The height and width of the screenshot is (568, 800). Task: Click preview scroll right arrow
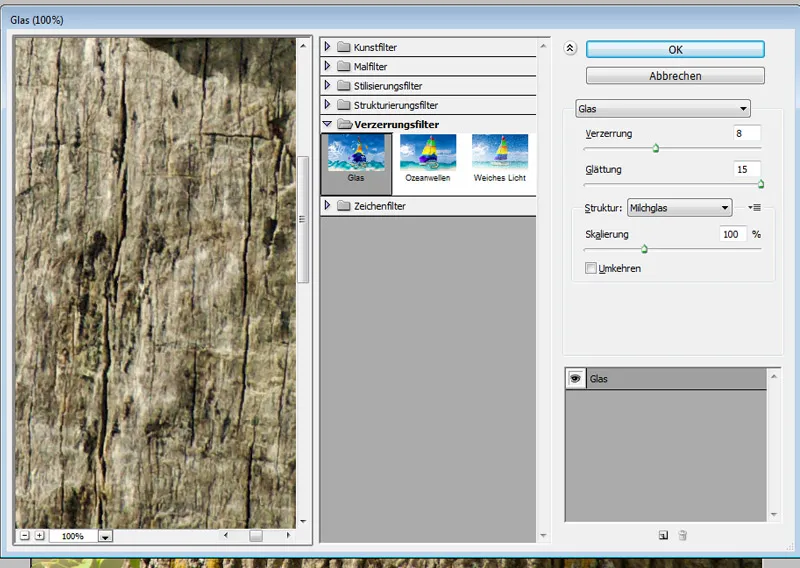288,535
